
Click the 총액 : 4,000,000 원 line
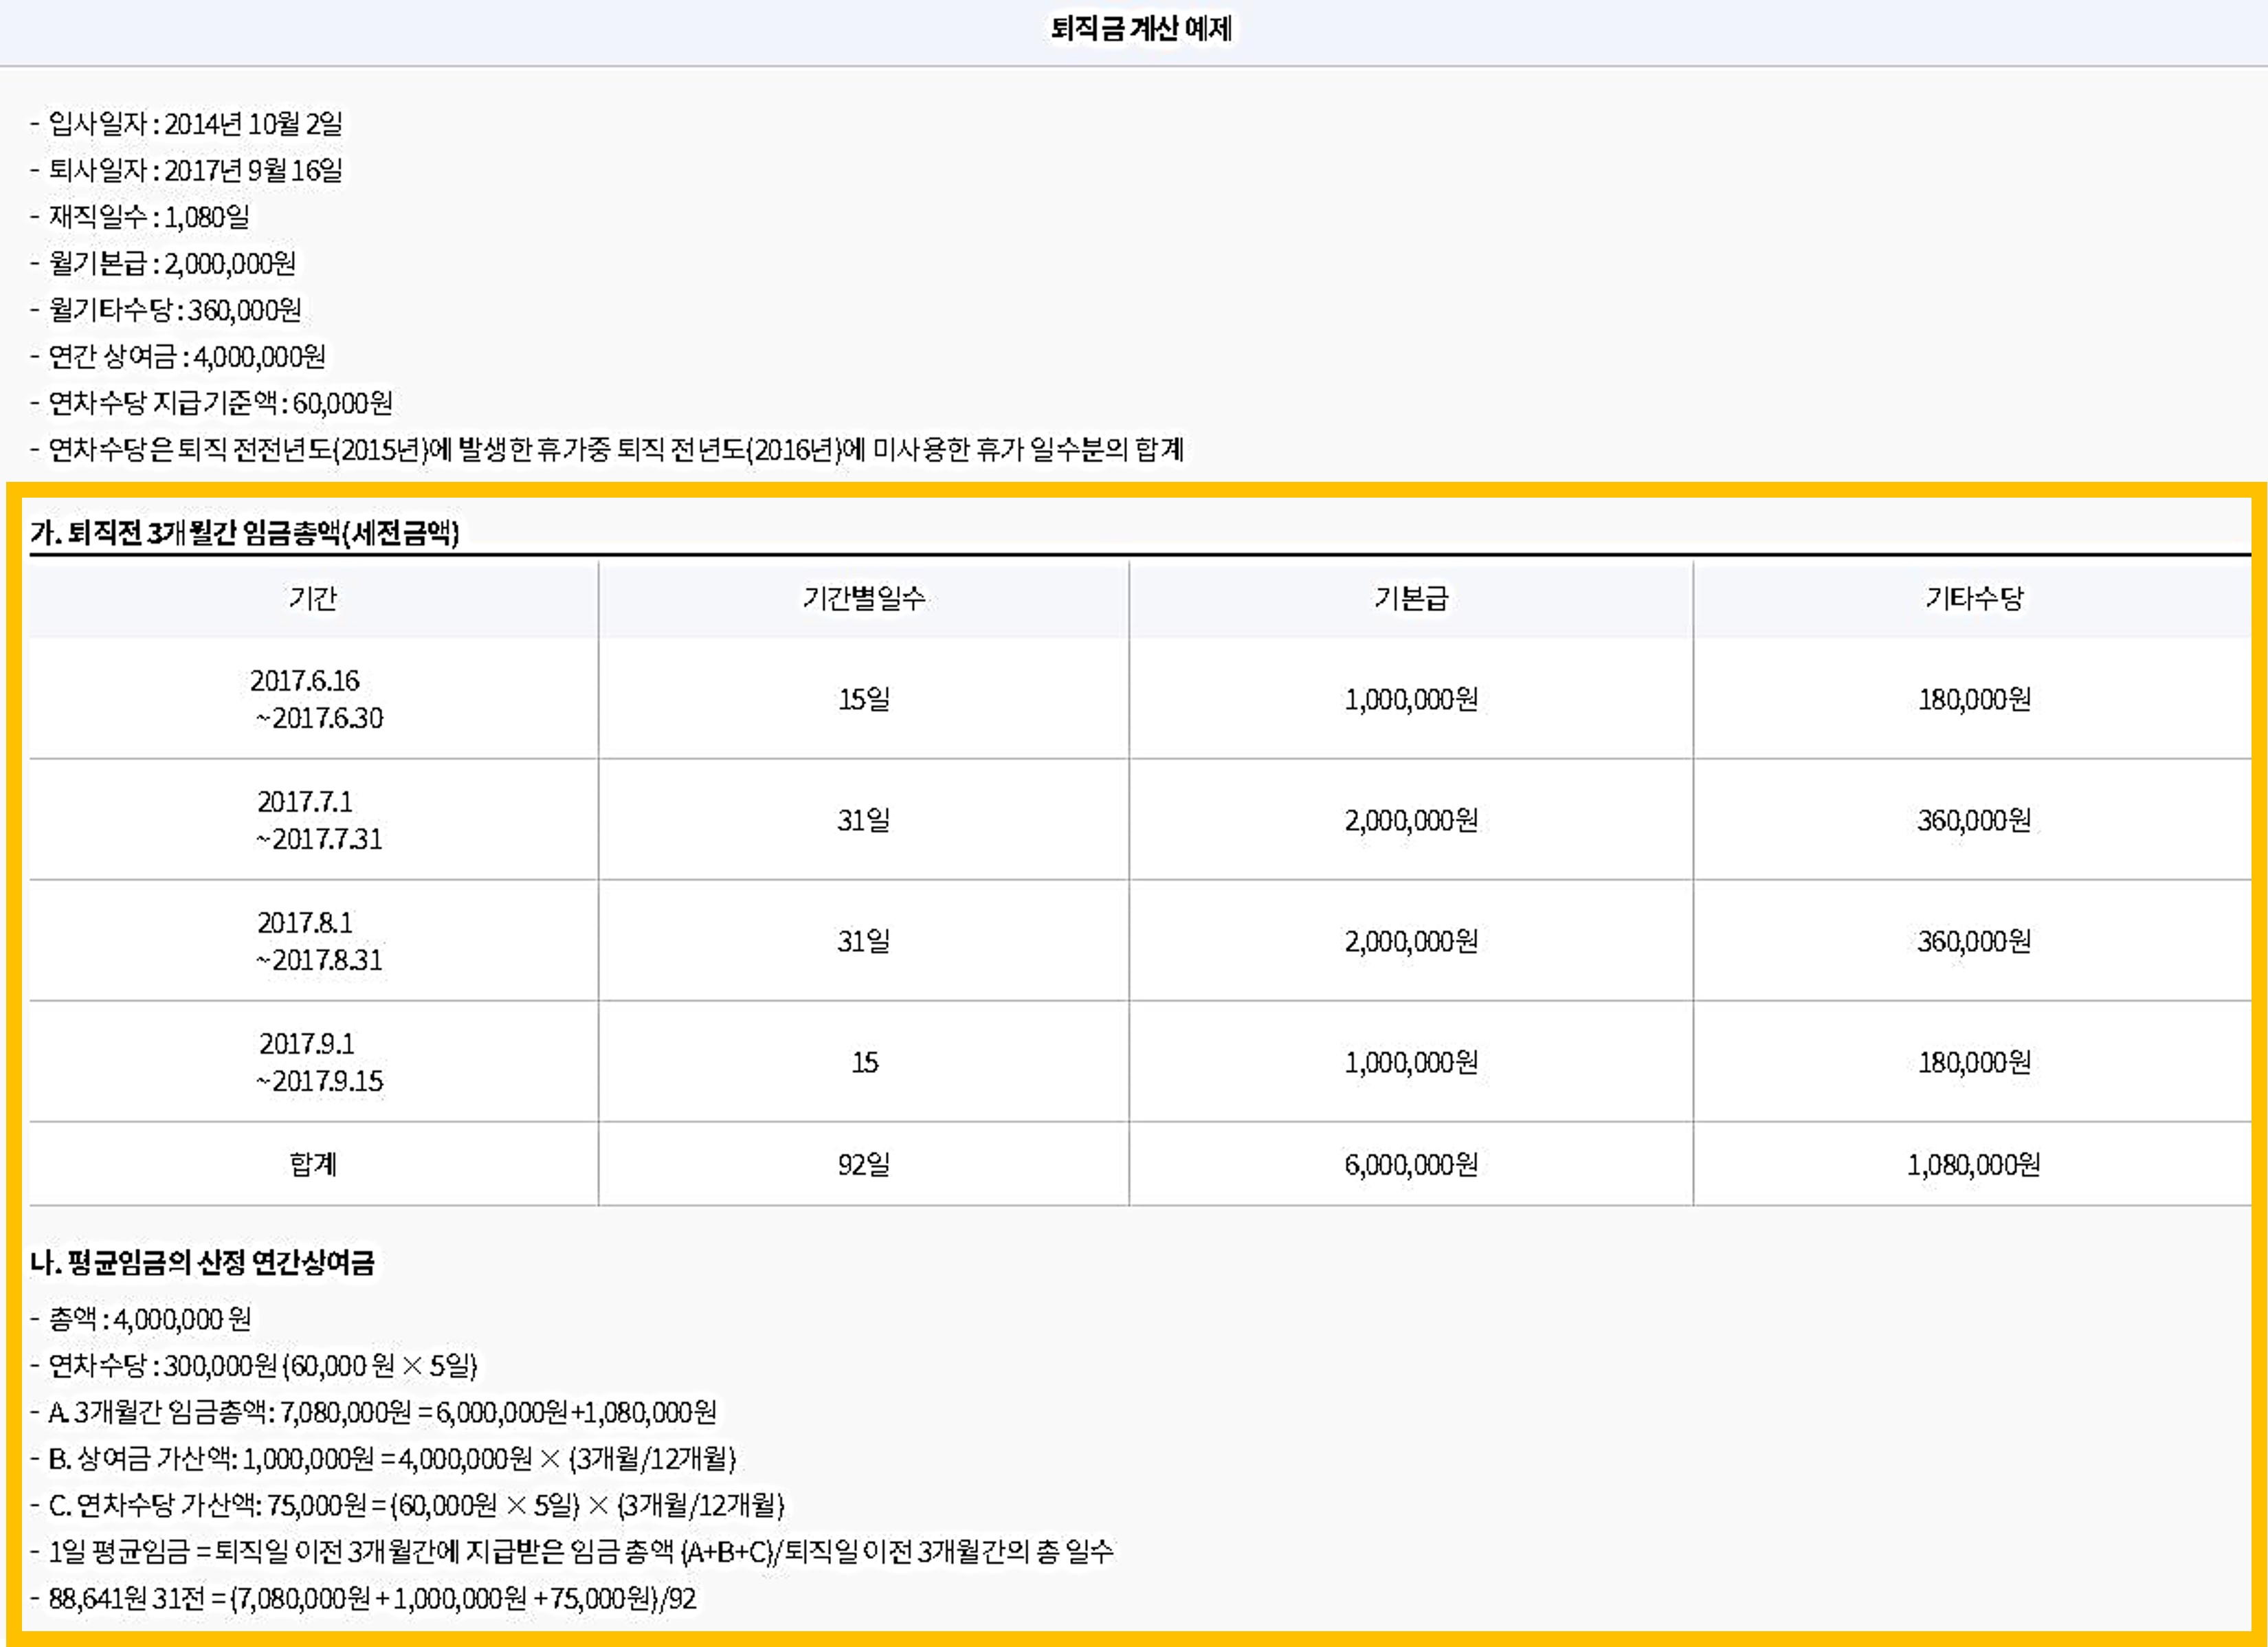[141, 1319]
